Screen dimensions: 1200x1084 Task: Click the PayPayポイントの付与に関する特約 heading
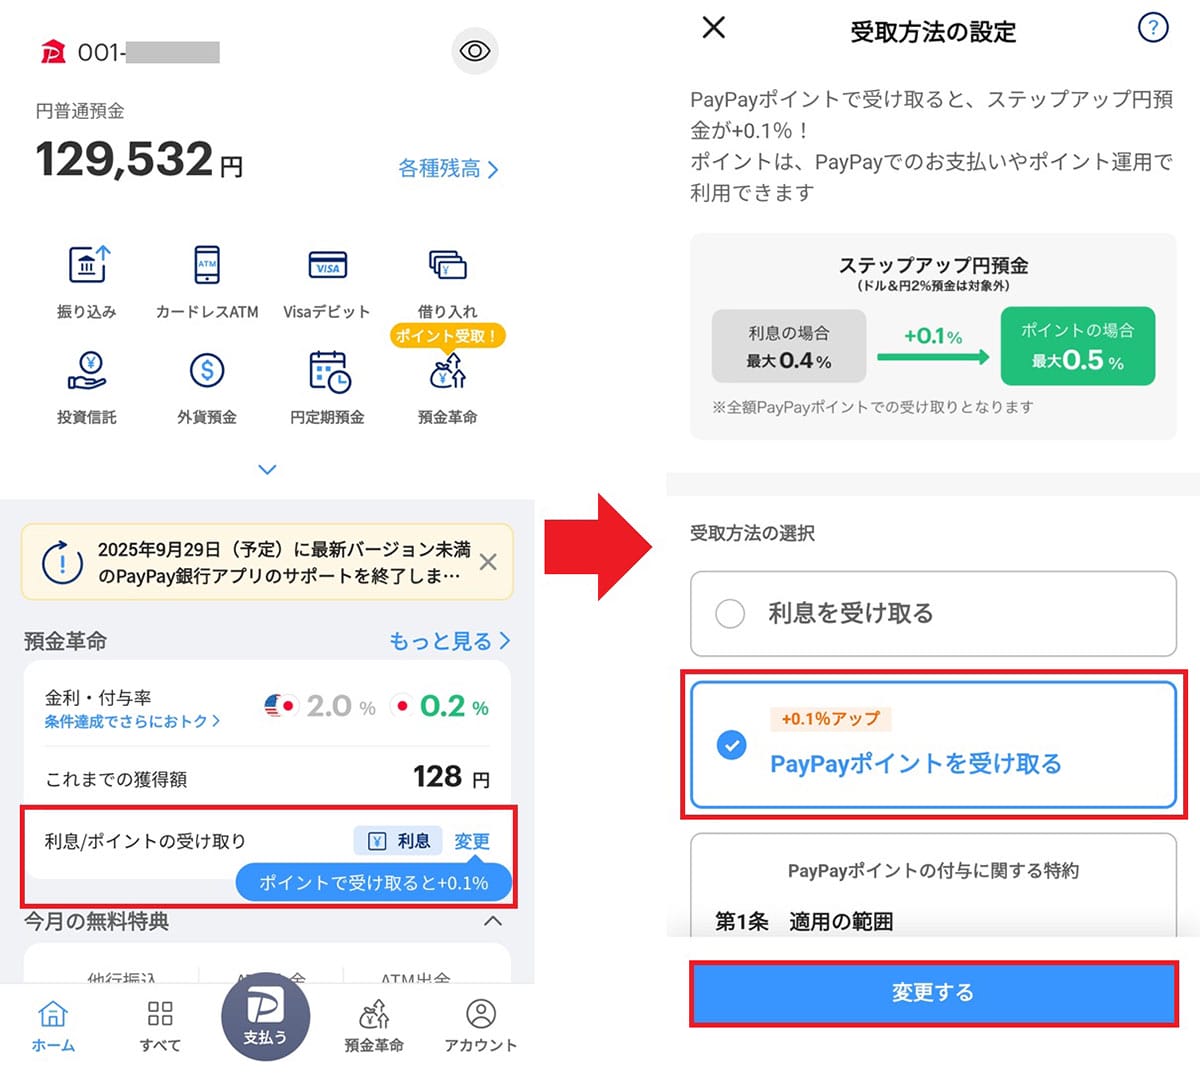933,871
